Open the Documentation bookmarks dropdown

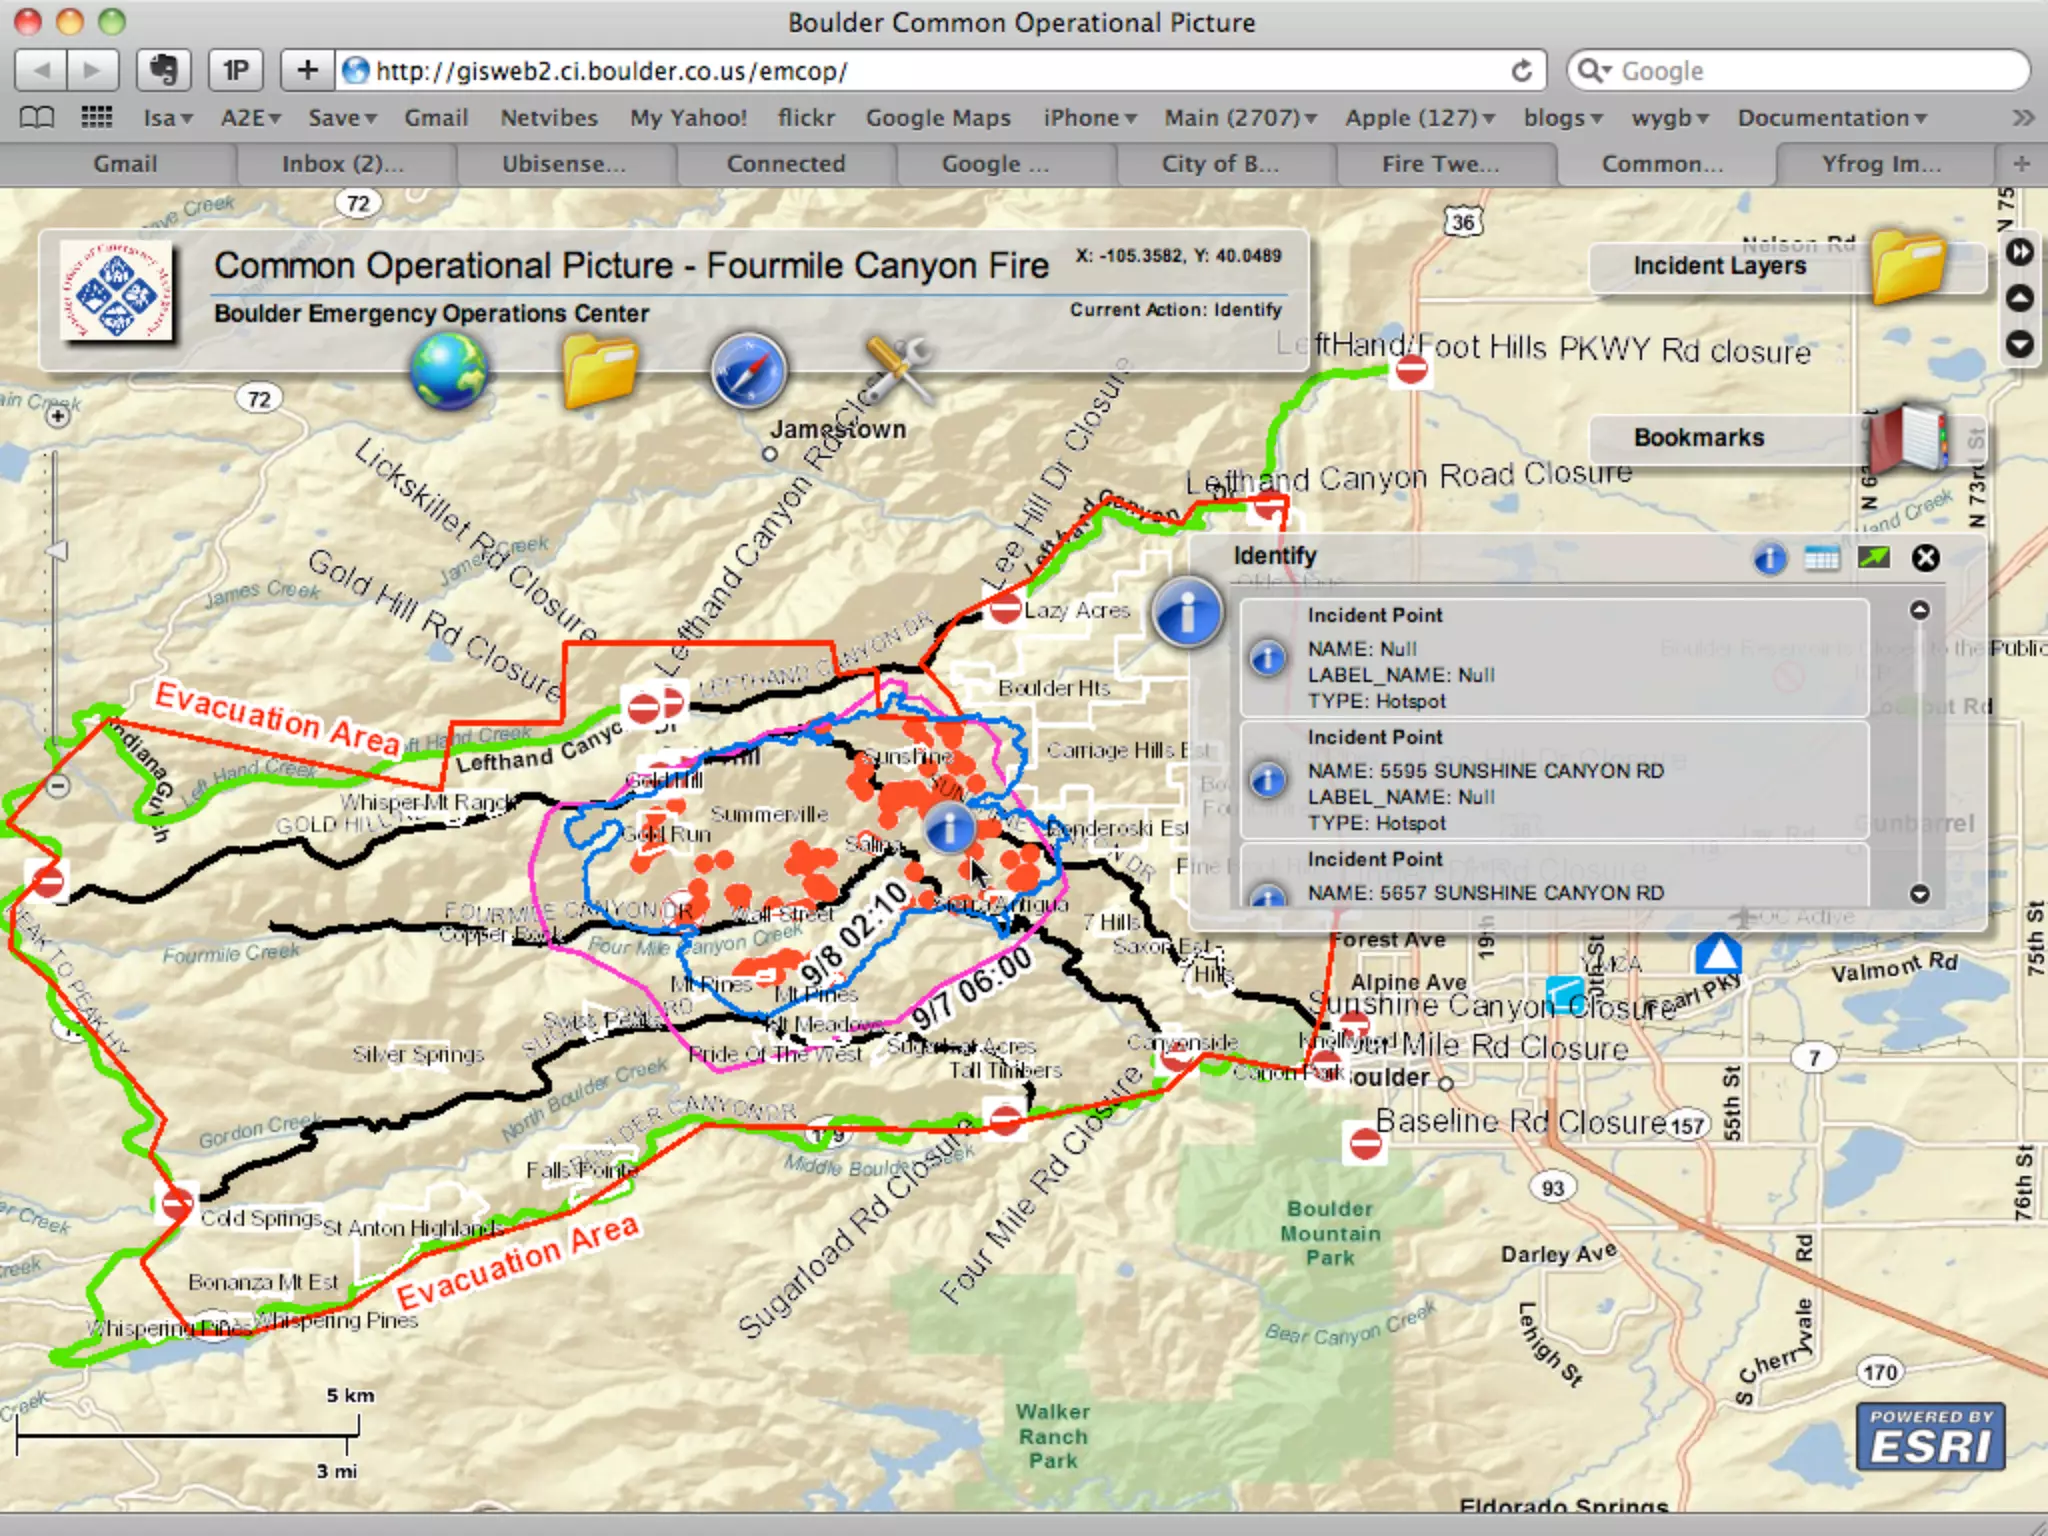(1831, 118)
